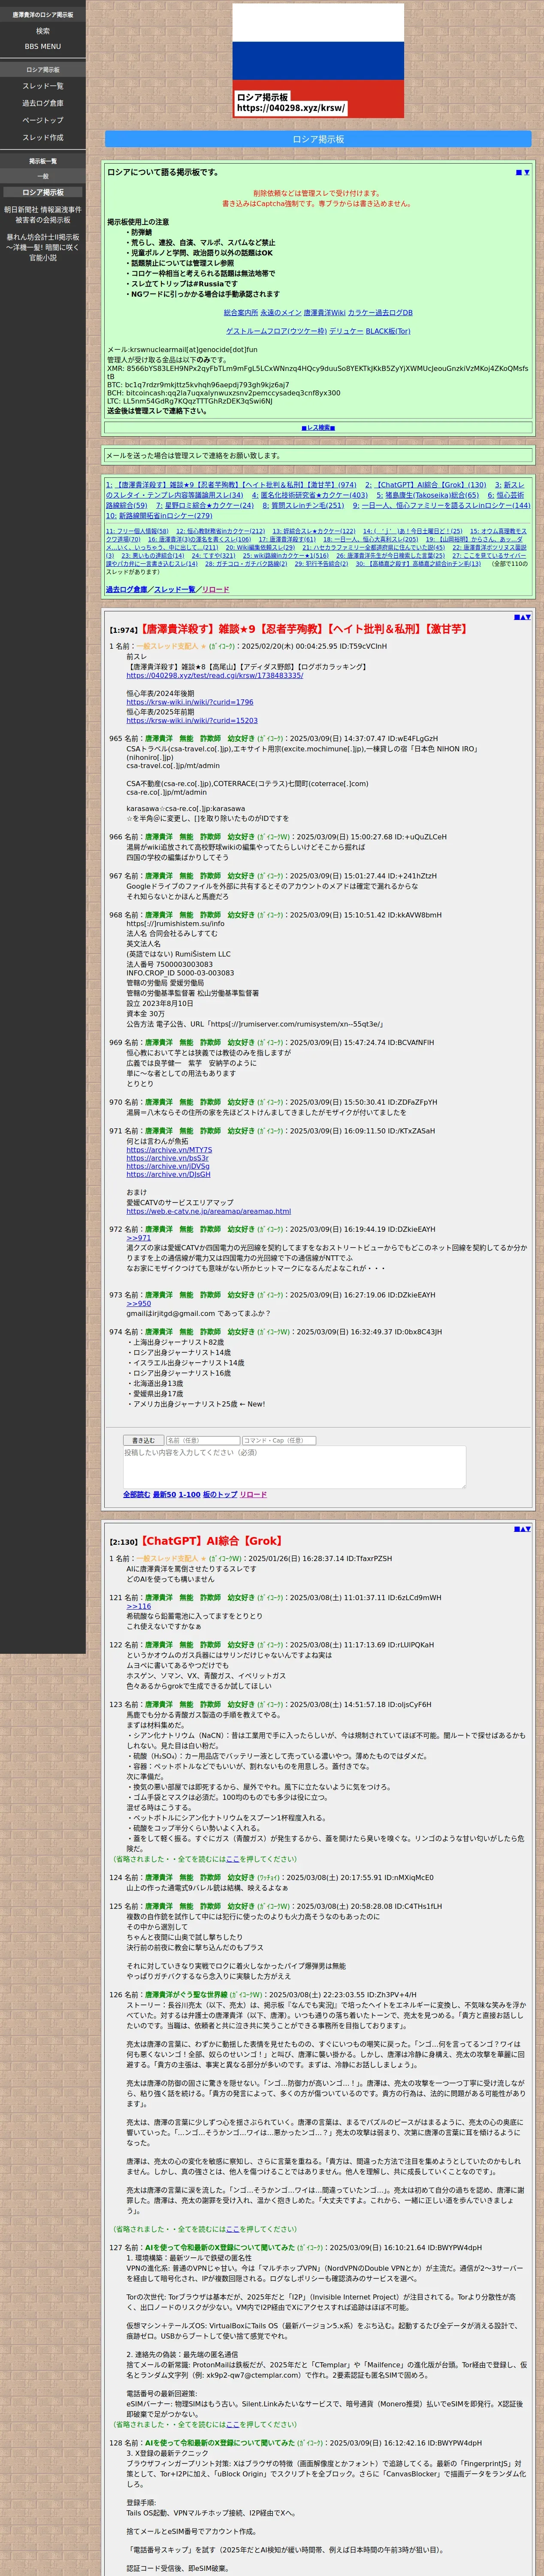This screenshot has width=544, height=2576.
Task: Open 過去ログ倉庫 in the sidebar
Action: [x=43, y=103]
